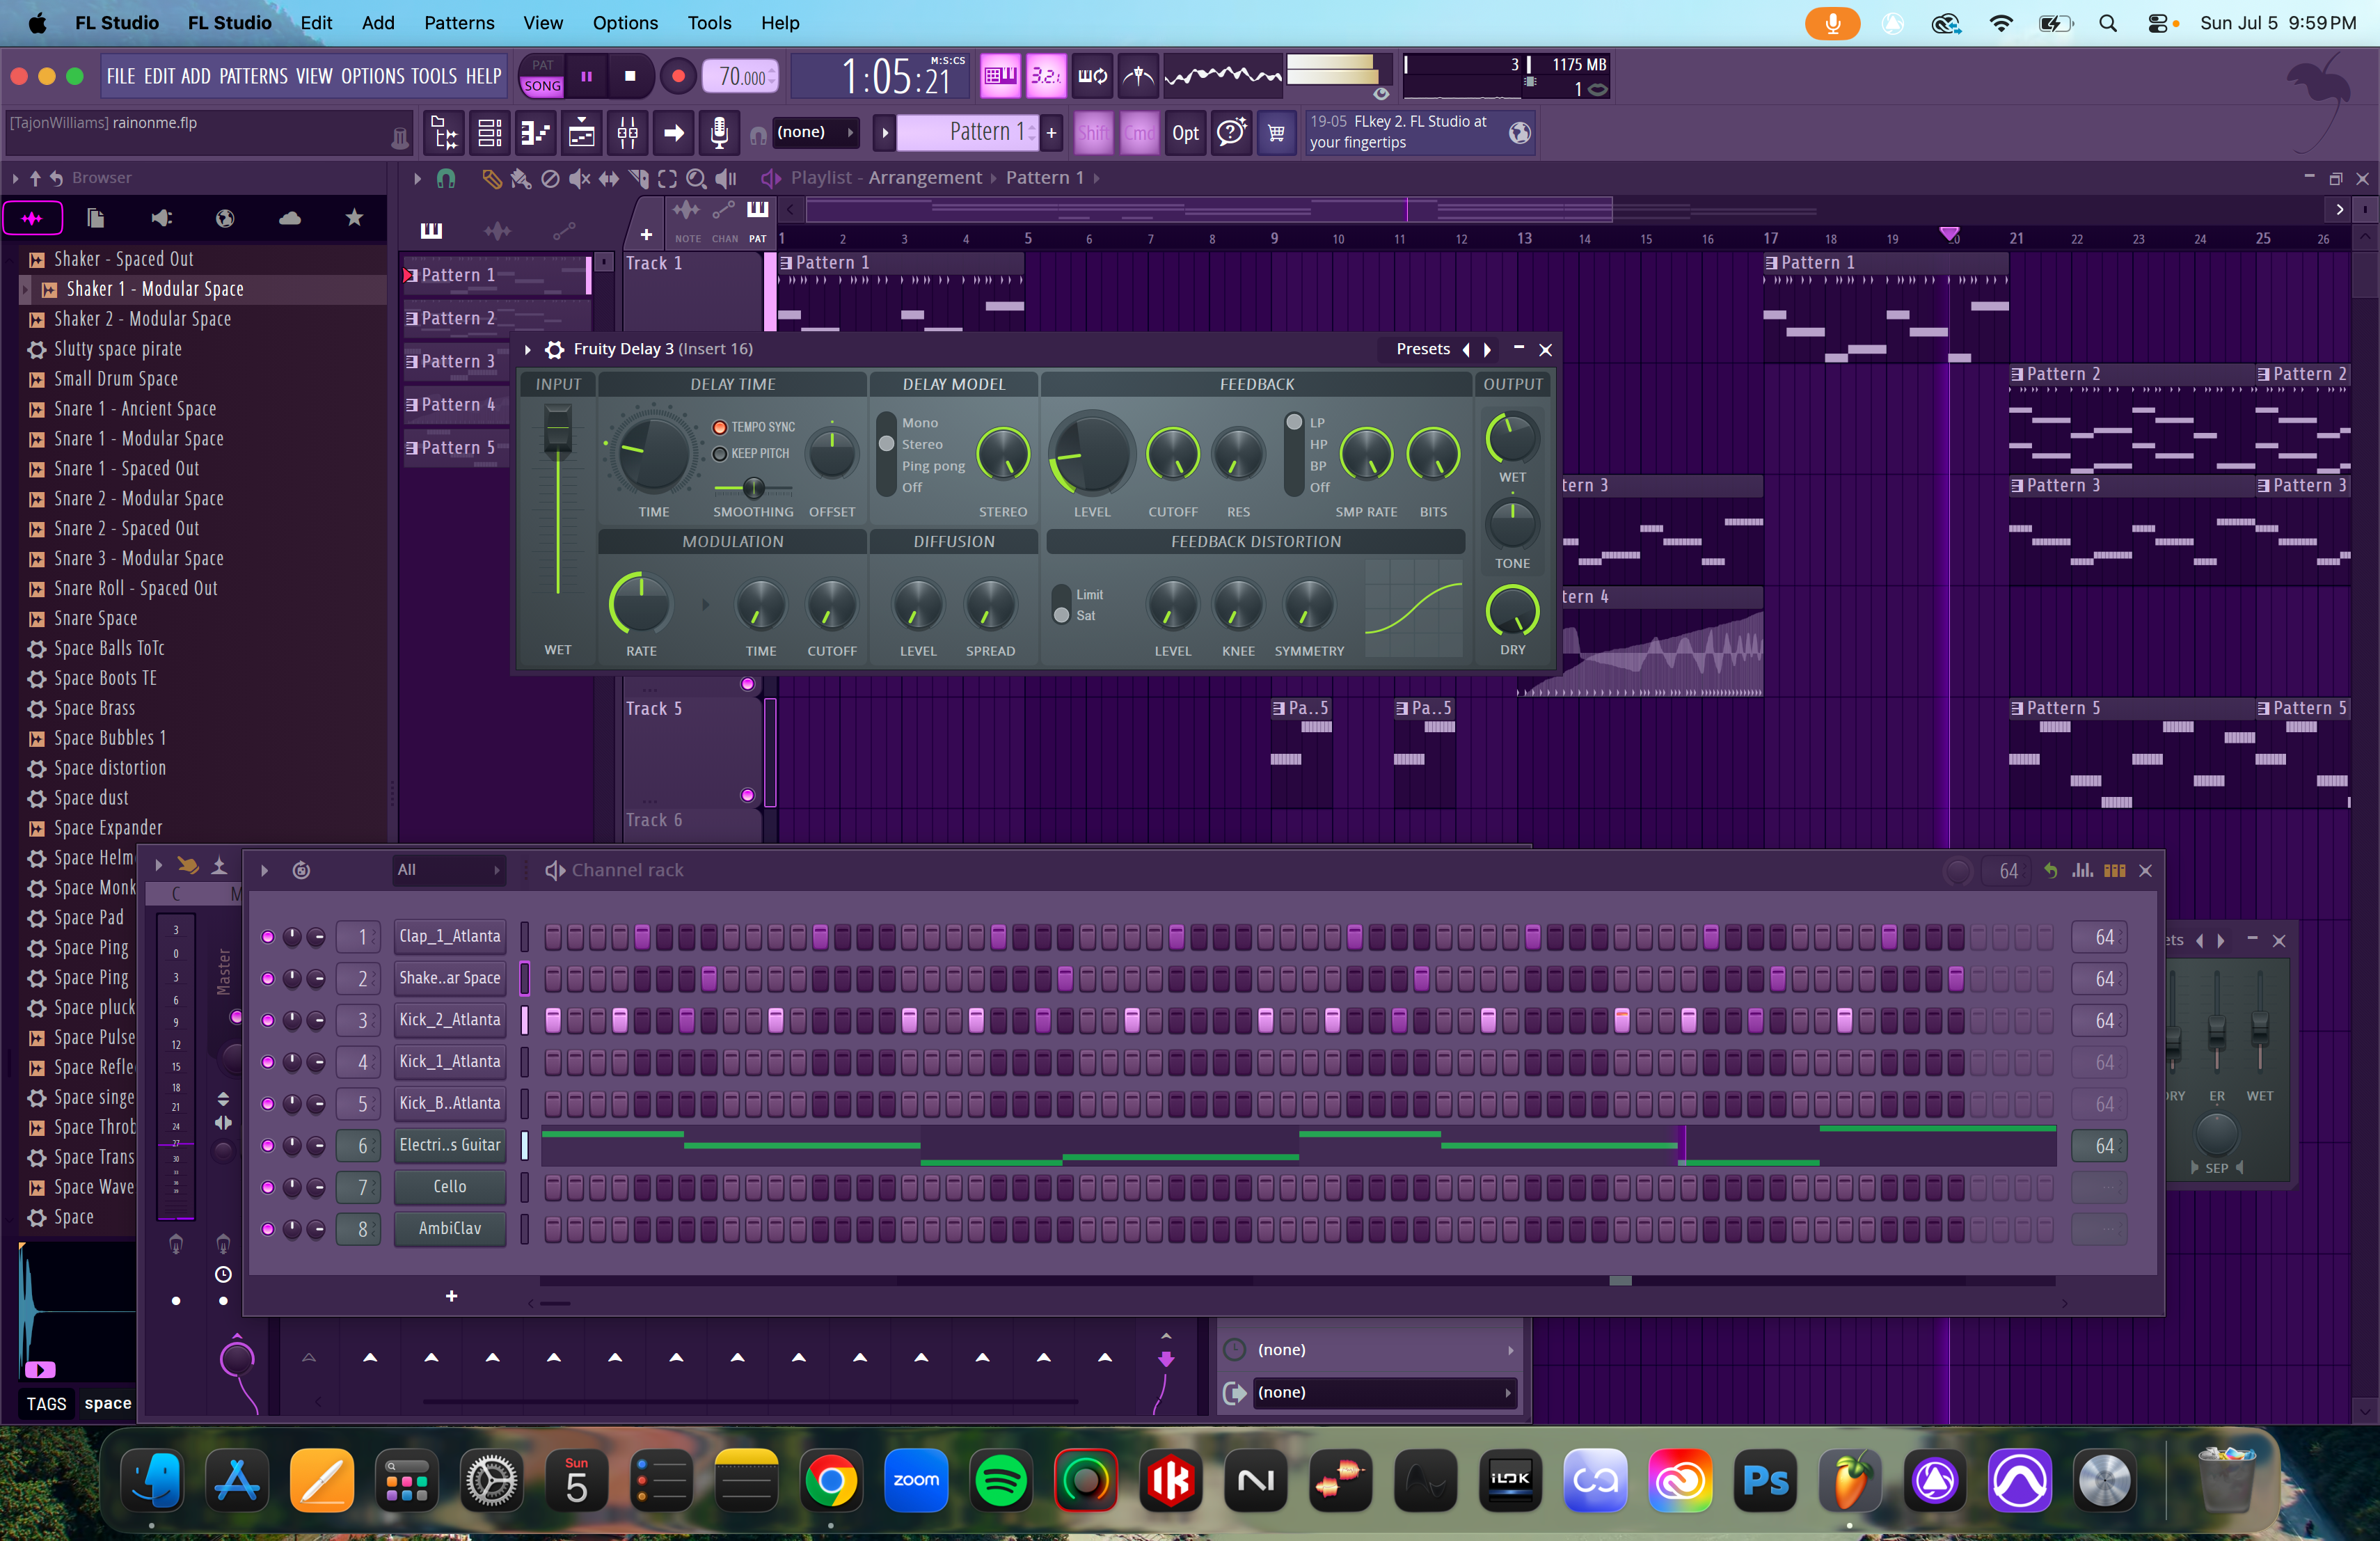Screen dimensions: 2380x1541
Task: Mute the AmbiClav channel
Action: [267, 1229]
